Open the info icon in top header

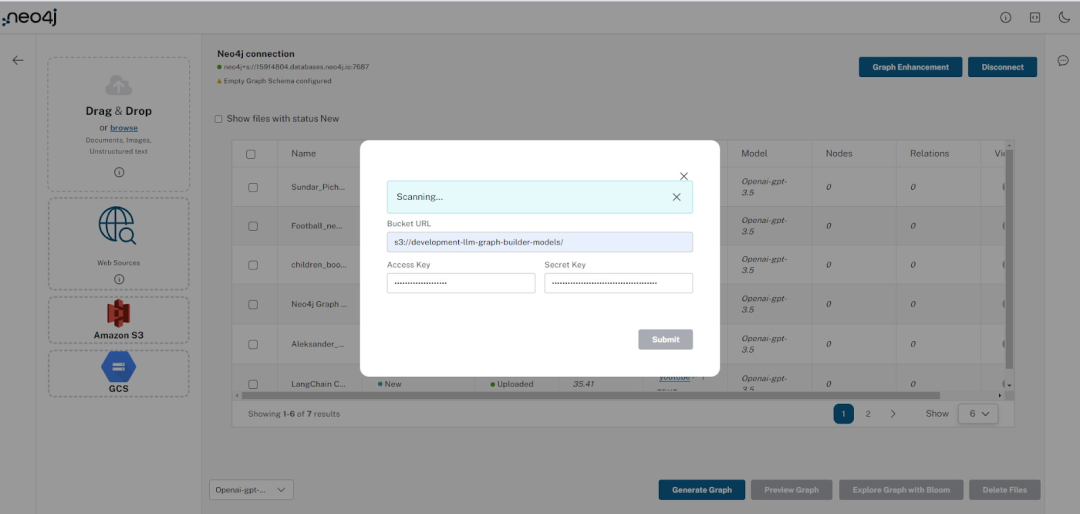click(x=1006, y=18)
